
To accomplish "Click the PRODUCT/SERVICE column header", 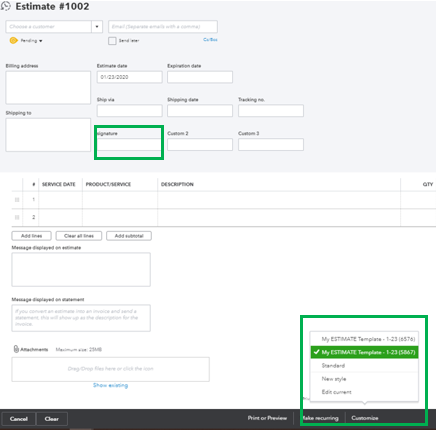I will tap(108, 184).
